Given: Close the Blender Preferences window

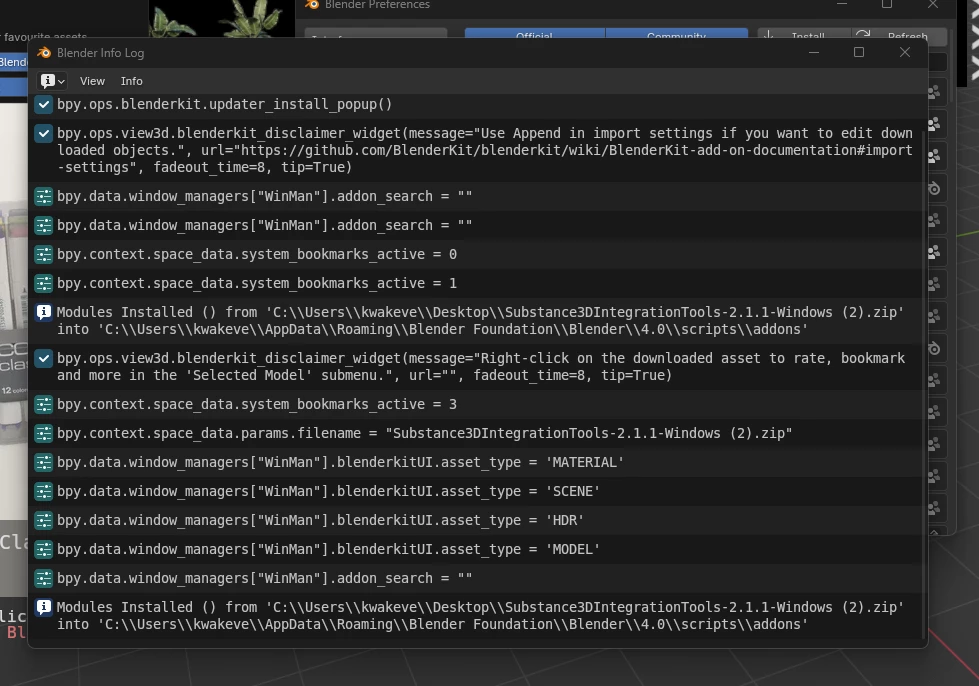Looking at the screenshot, I should pos(933,4).
